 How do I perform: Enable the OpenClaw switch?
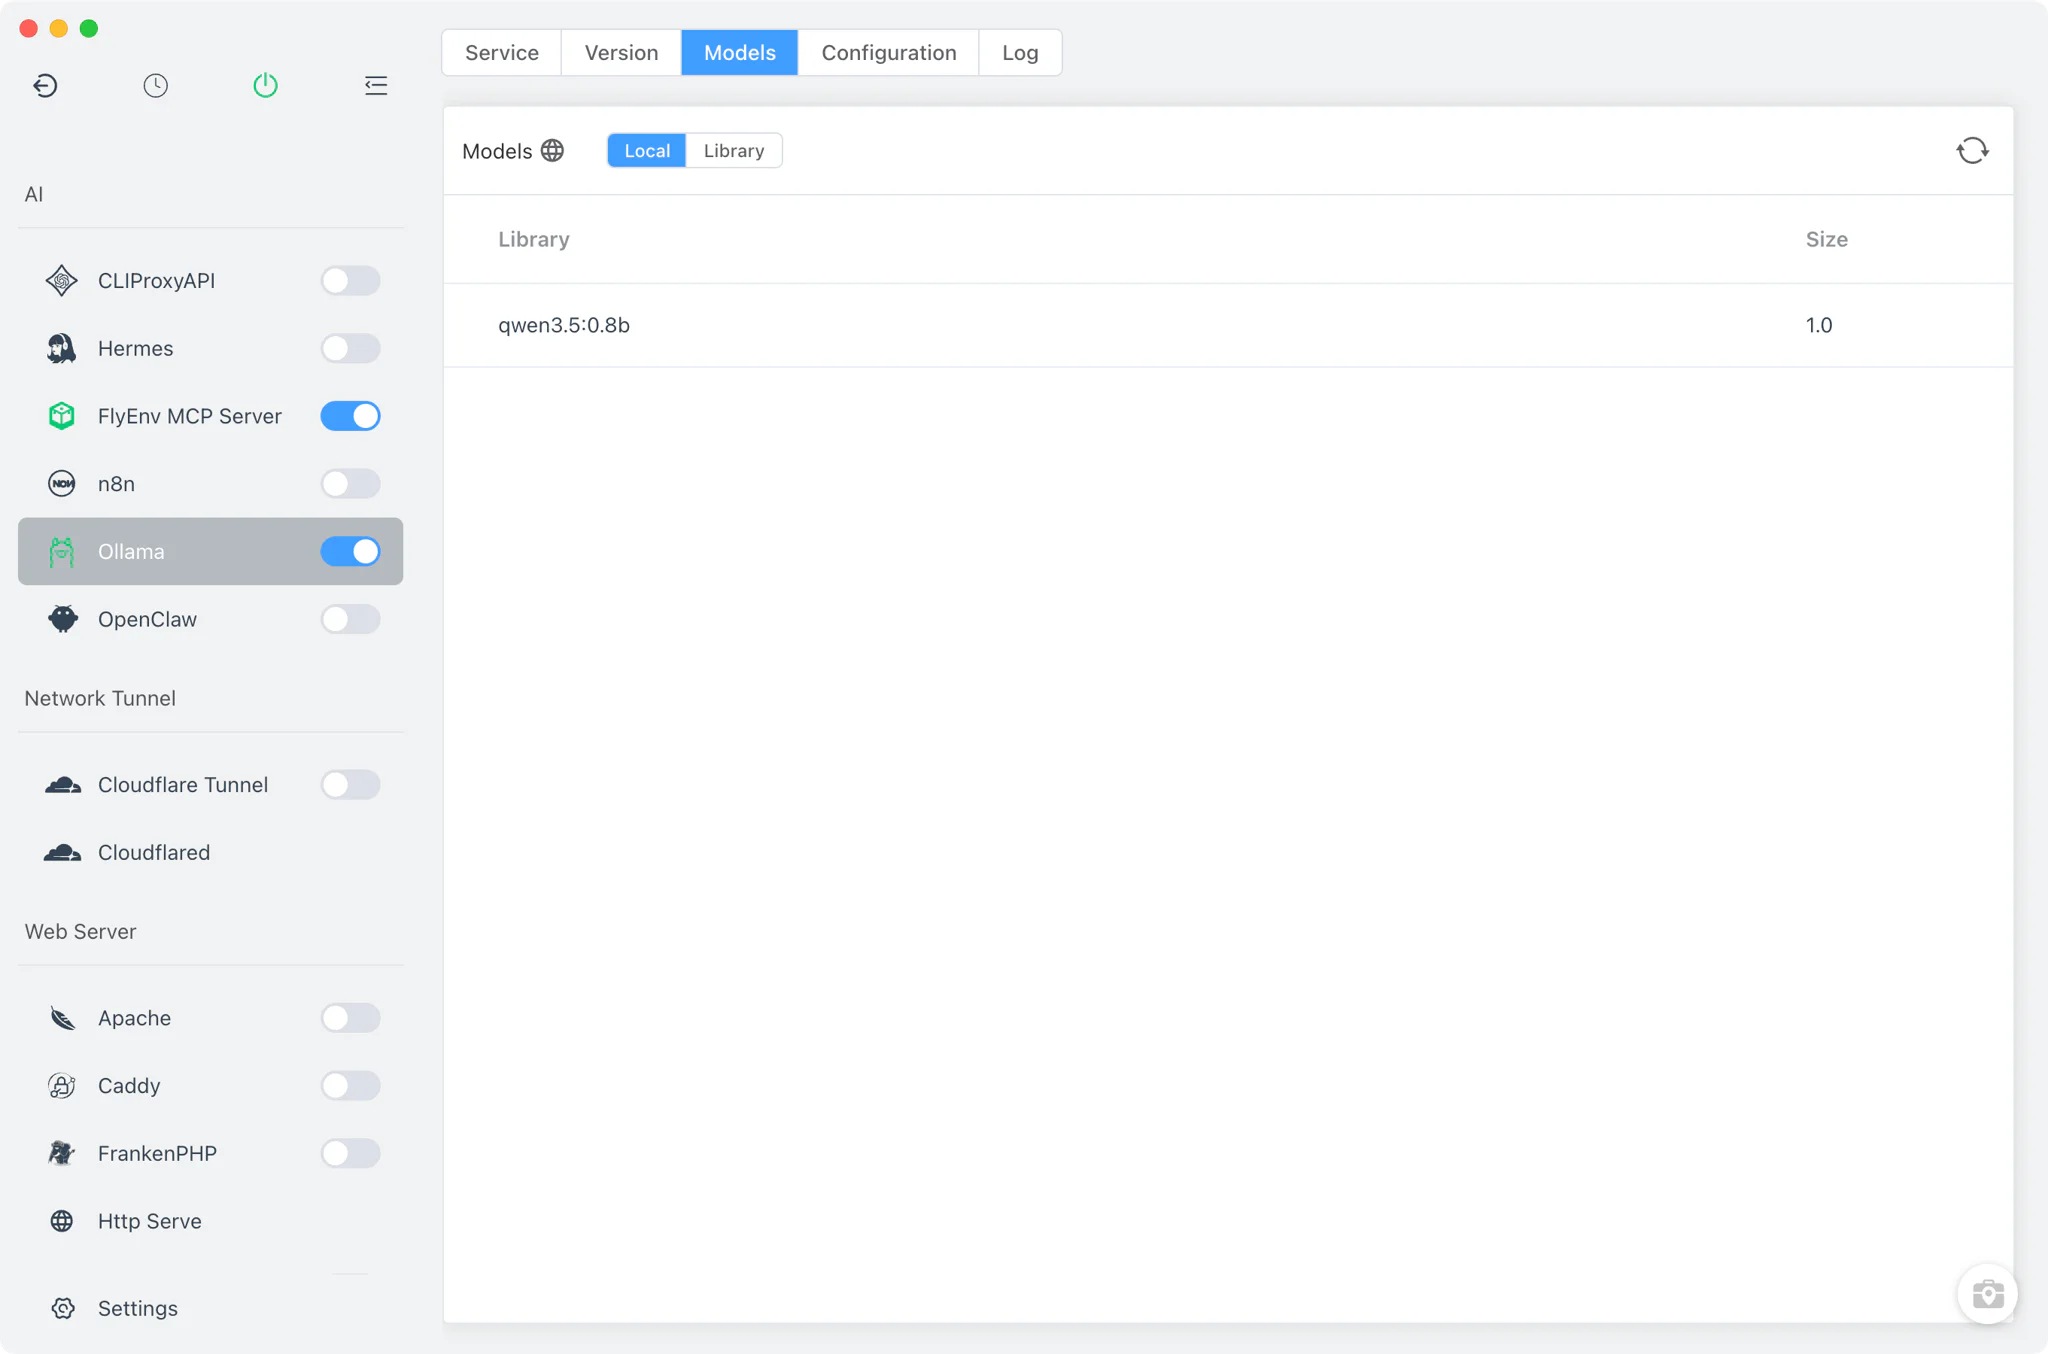350,619
